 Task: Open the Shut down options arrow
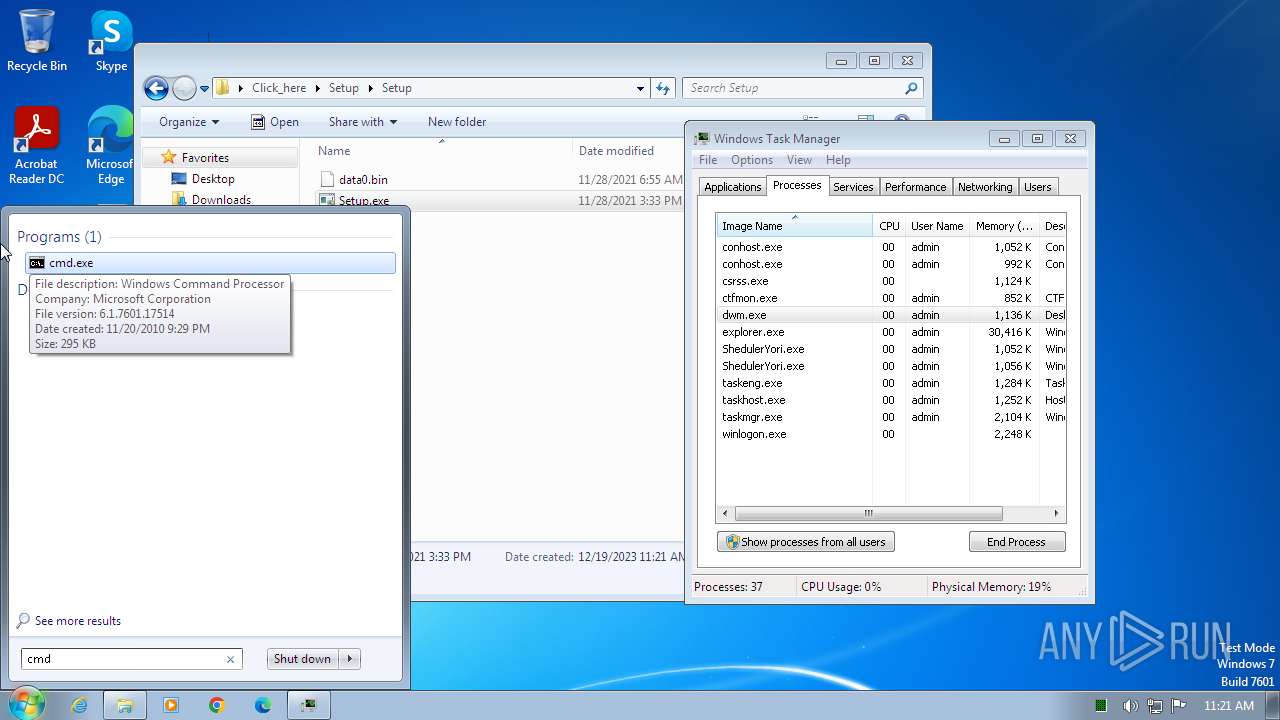(349, 659)
